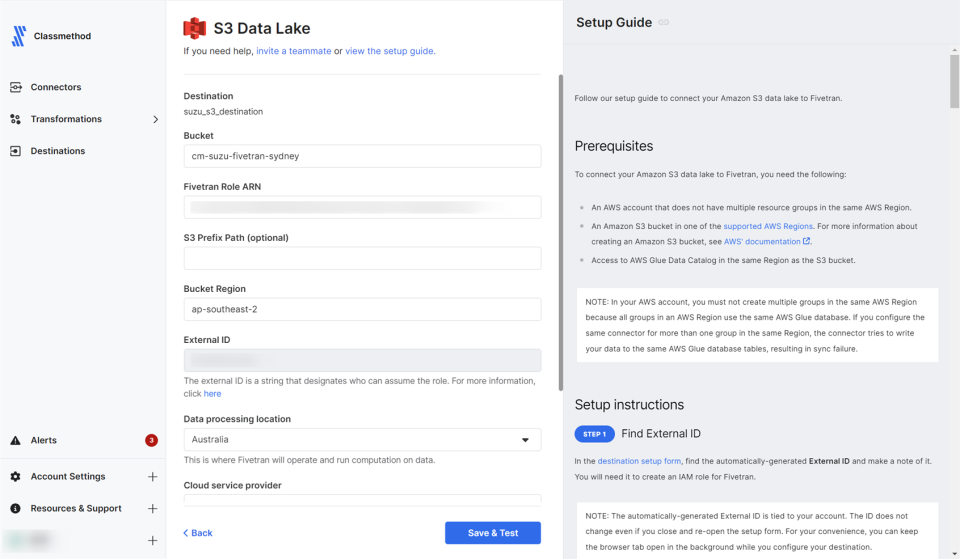Click the Destinations sidebar icon

click(16, 151)
